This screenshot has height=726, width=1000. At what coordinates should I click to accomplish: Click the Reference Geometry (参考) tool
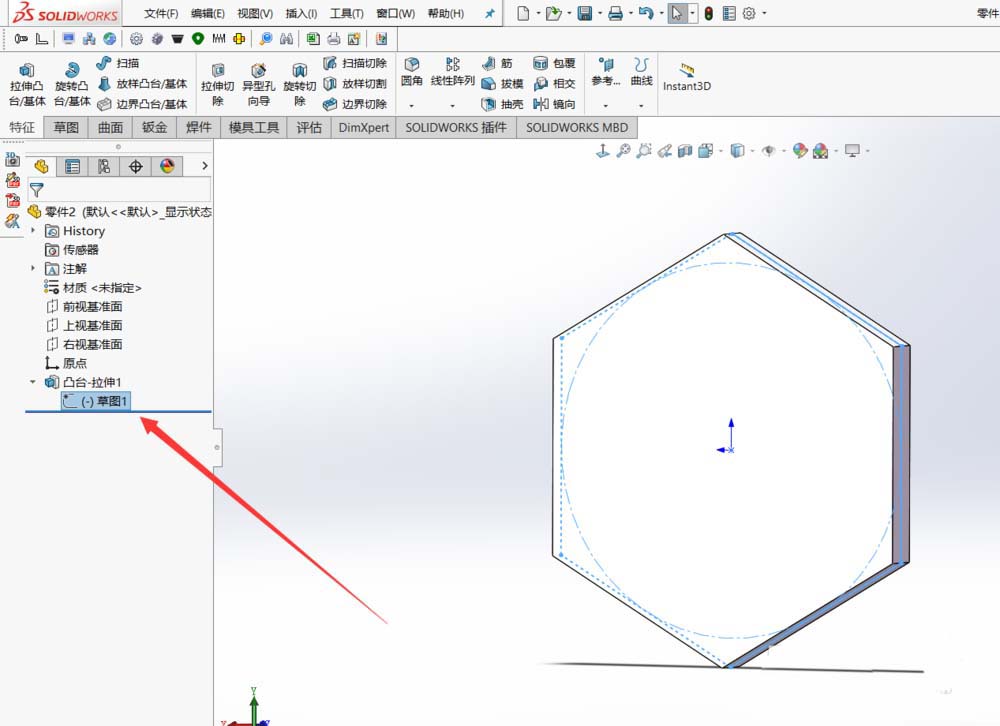click(606, 71)
